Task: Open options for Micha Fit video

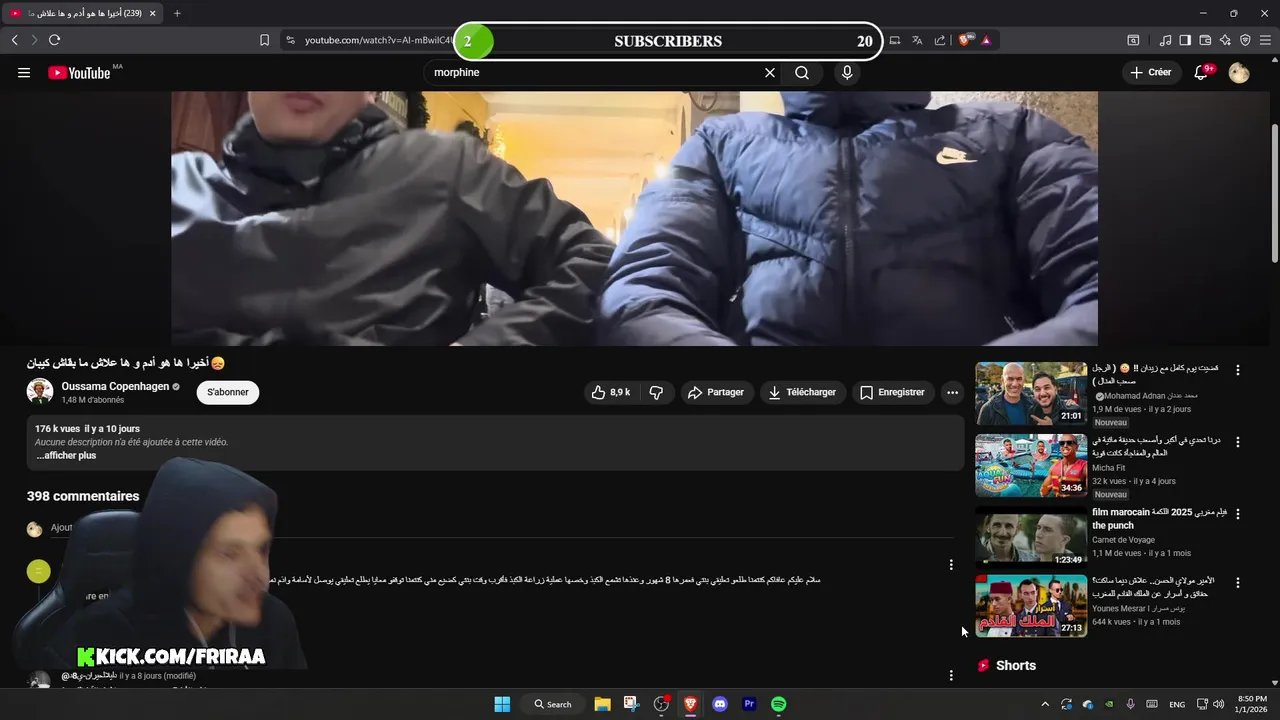Action: point(1238,442)
